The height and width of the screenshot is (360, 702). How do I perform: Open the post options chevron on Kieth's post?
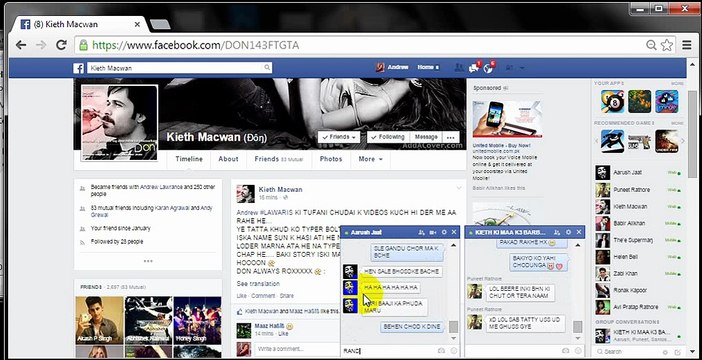[x=458, y=188]
